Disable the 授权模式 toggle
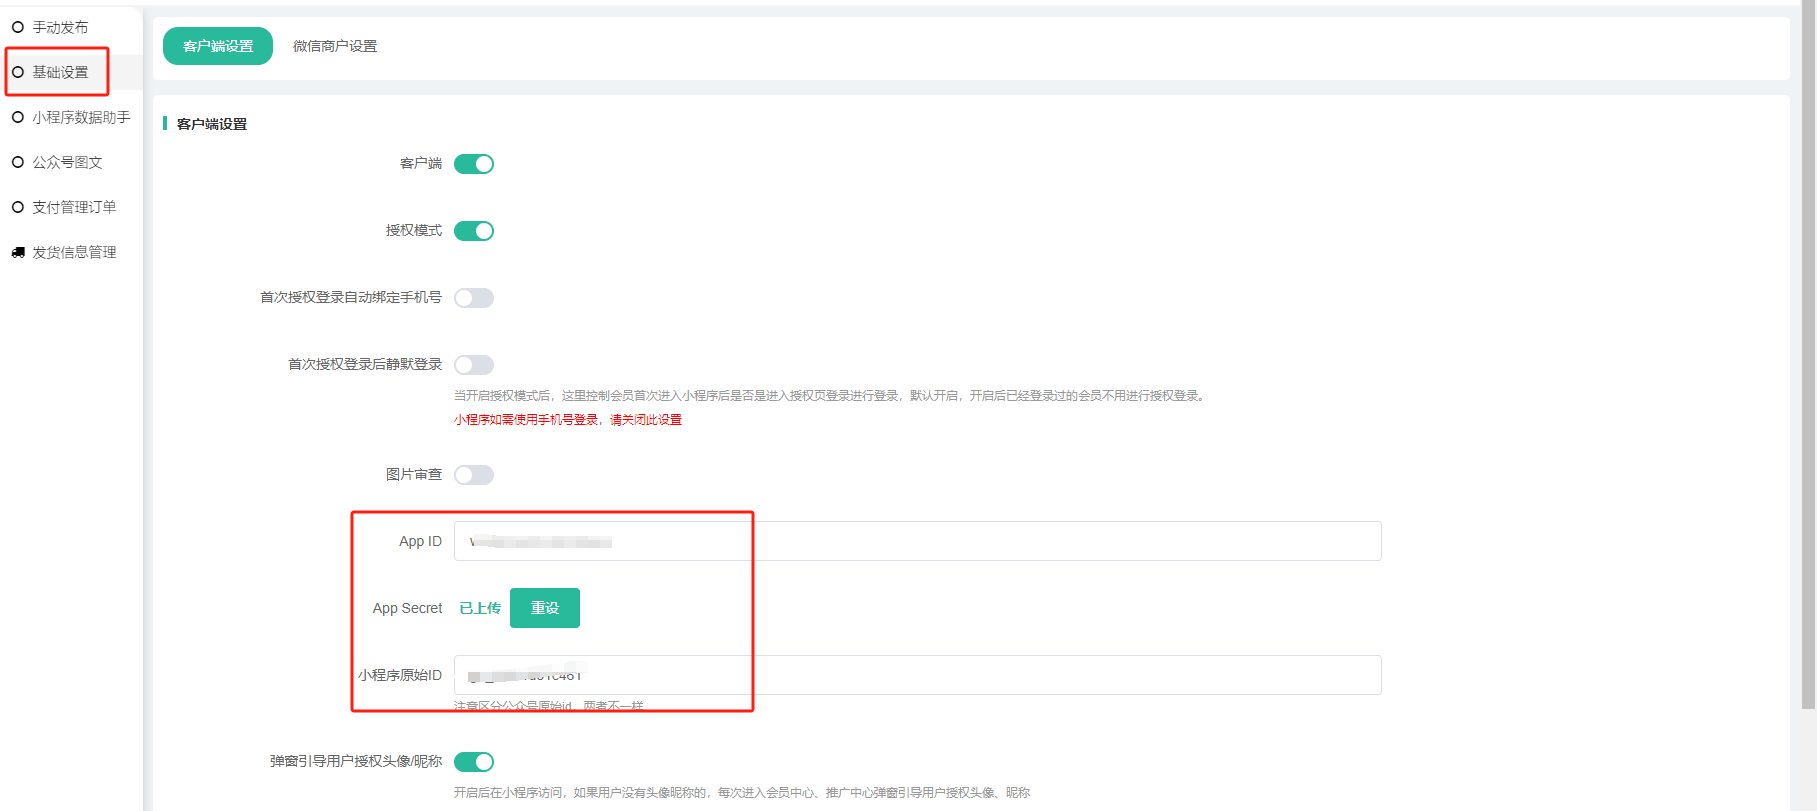Image resolution: width=1817 pixels, height=811 pixels. pos(474,231)
